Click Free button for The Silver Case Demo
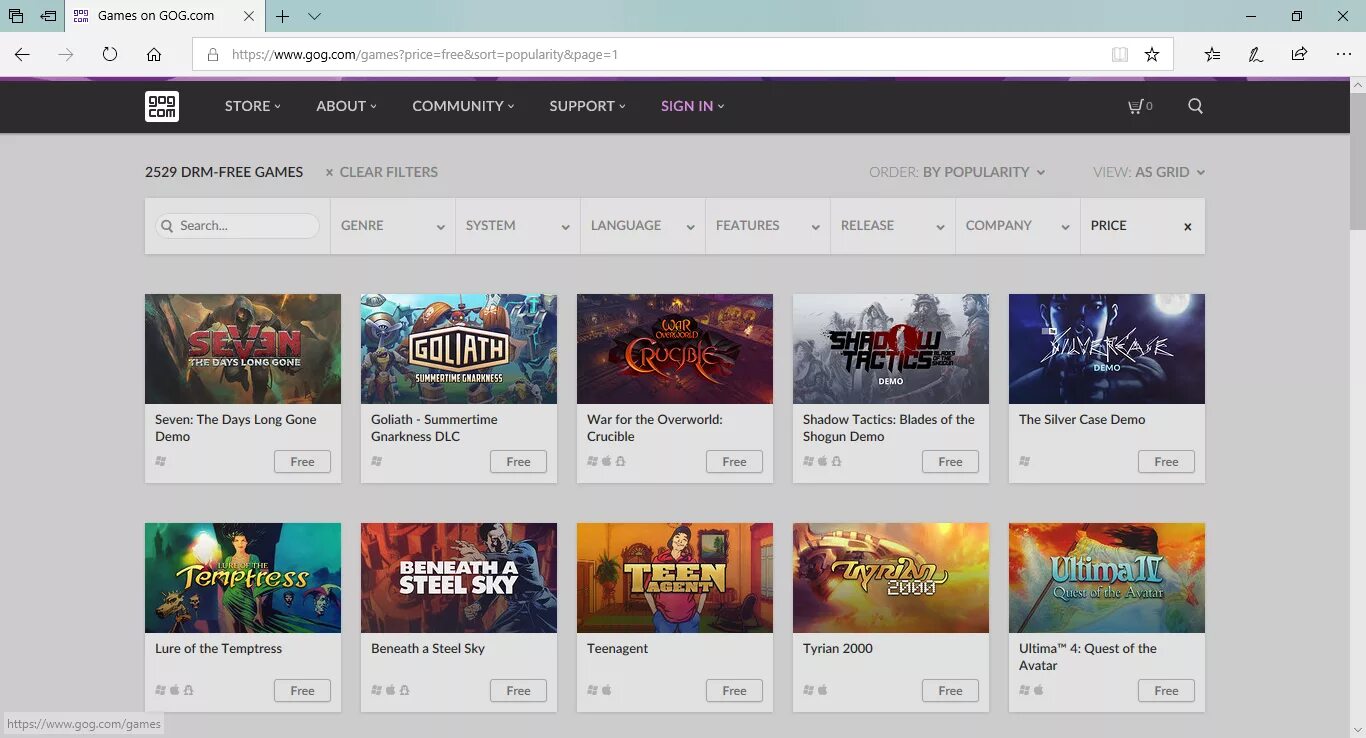This screenshot has width=1366, height=738. (x=1166, y=462)
